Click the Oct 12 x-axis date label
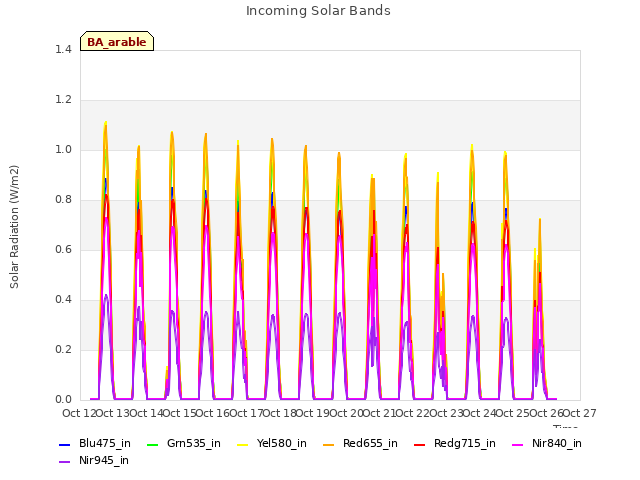This screenshot has height=480, width=640. (79, 413)
